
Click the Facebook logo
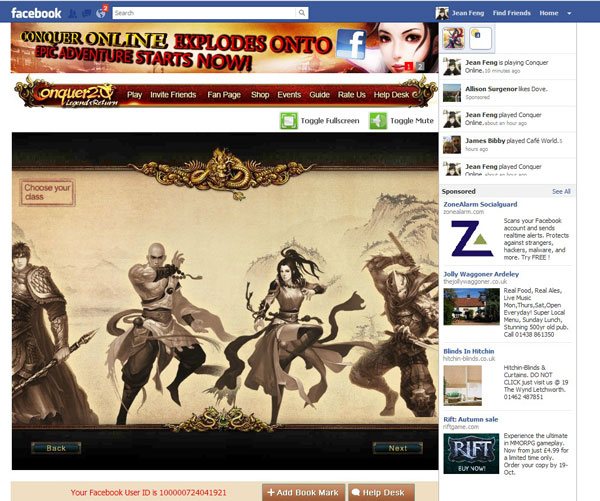[x=36, y=13]
